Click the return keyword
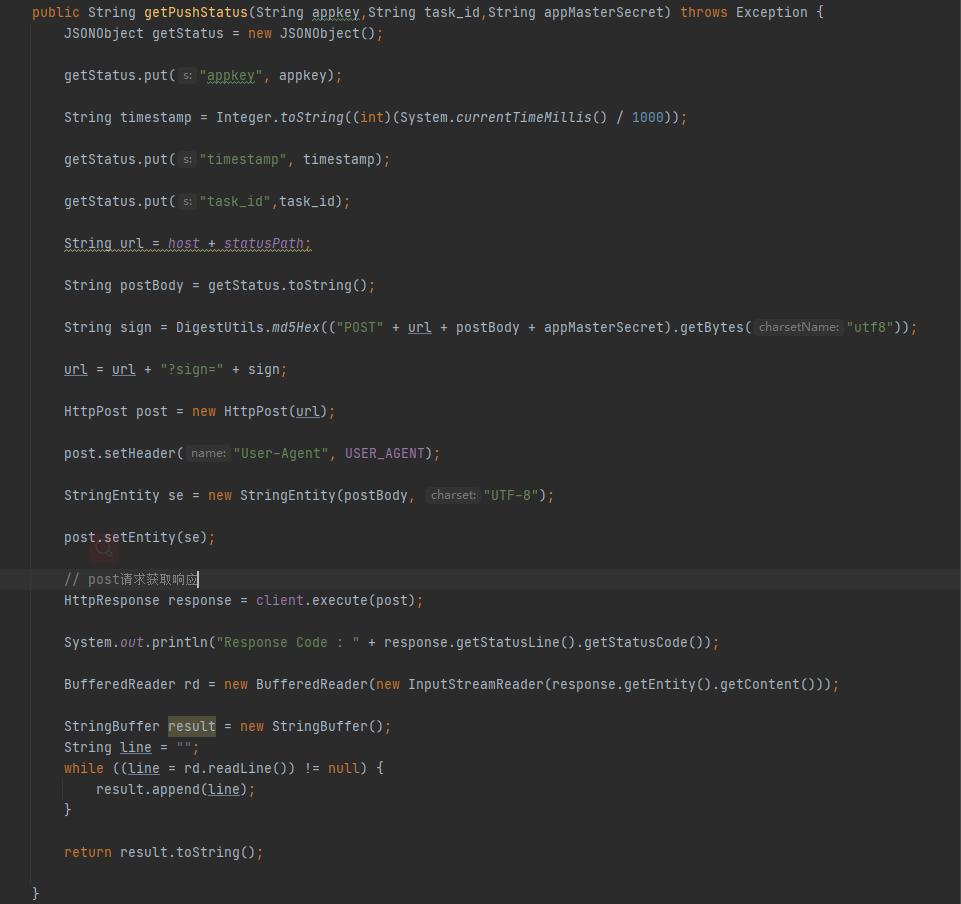The width and height of the screenshot is (961, 904). click(88, 852)
